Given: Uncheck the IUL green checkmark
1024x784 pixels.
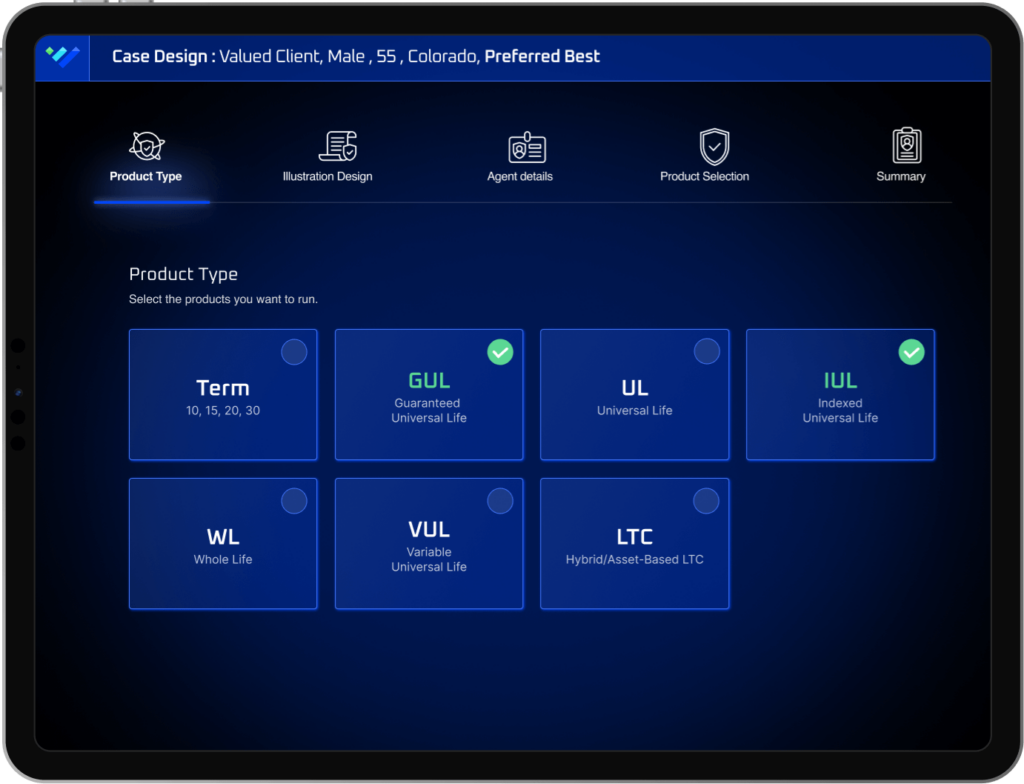Looking at the screenshot, I should point(911,352).
